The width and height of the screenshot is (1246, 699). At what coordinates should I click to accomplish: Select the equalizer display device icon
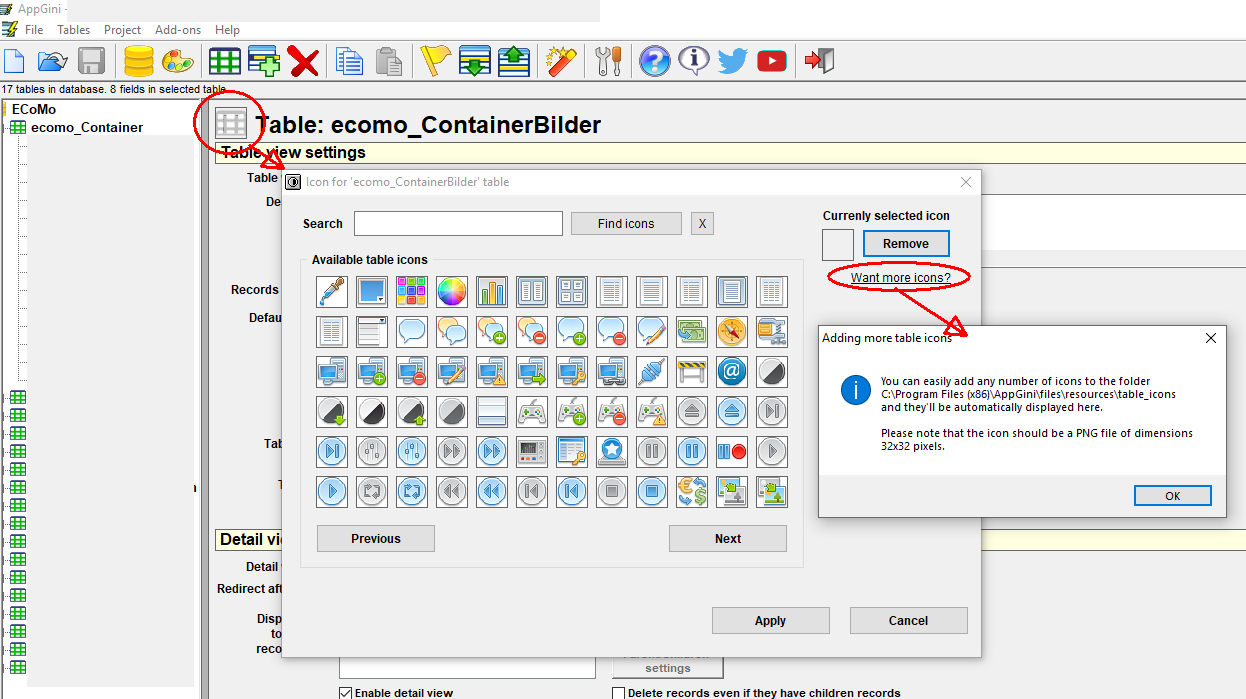click(x=532, y=452)
